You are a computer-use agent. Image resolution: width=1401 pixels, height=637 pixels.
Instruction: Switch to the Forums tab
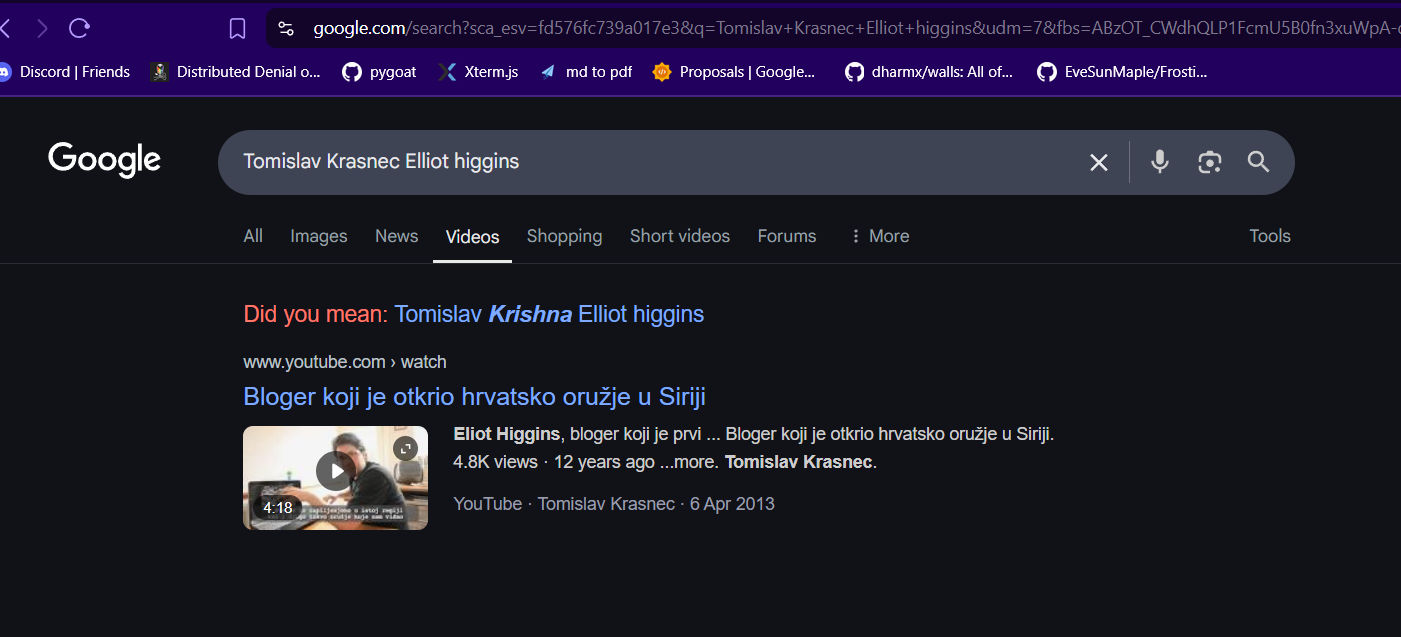tap(787, 236)
